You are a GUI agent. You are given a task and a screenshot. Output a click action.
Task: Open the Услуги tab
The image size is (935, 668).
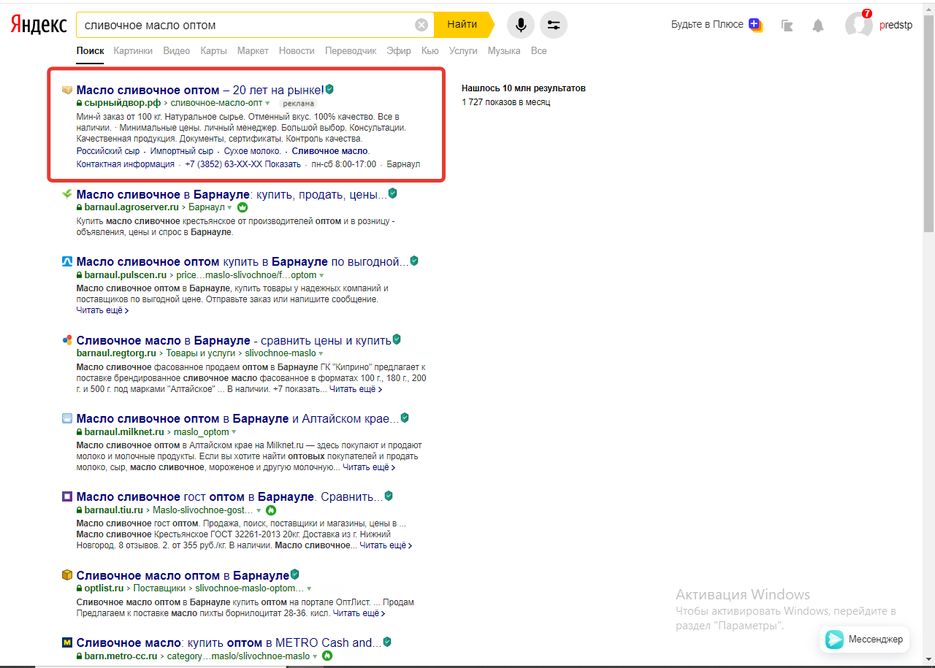pos(463,51)
